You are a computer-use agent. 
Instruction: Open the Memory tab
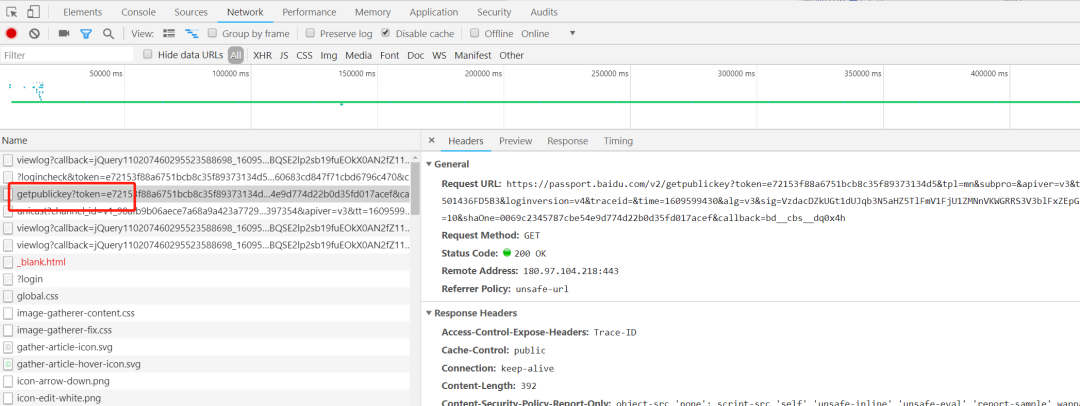coord(373,12)
